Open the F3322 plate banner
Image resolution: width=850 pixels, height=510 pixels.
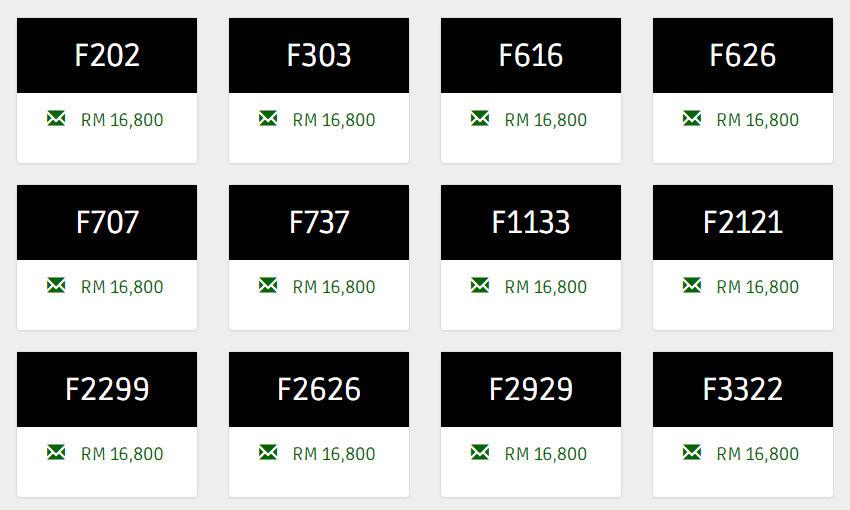click(743, 389)
